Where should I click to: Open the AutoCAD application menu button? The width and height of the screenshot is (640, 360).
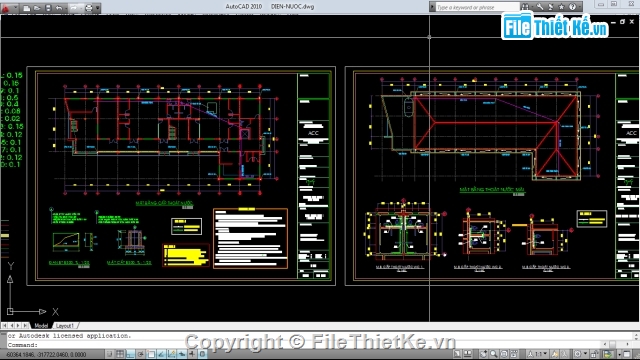[x=6, y=7]
